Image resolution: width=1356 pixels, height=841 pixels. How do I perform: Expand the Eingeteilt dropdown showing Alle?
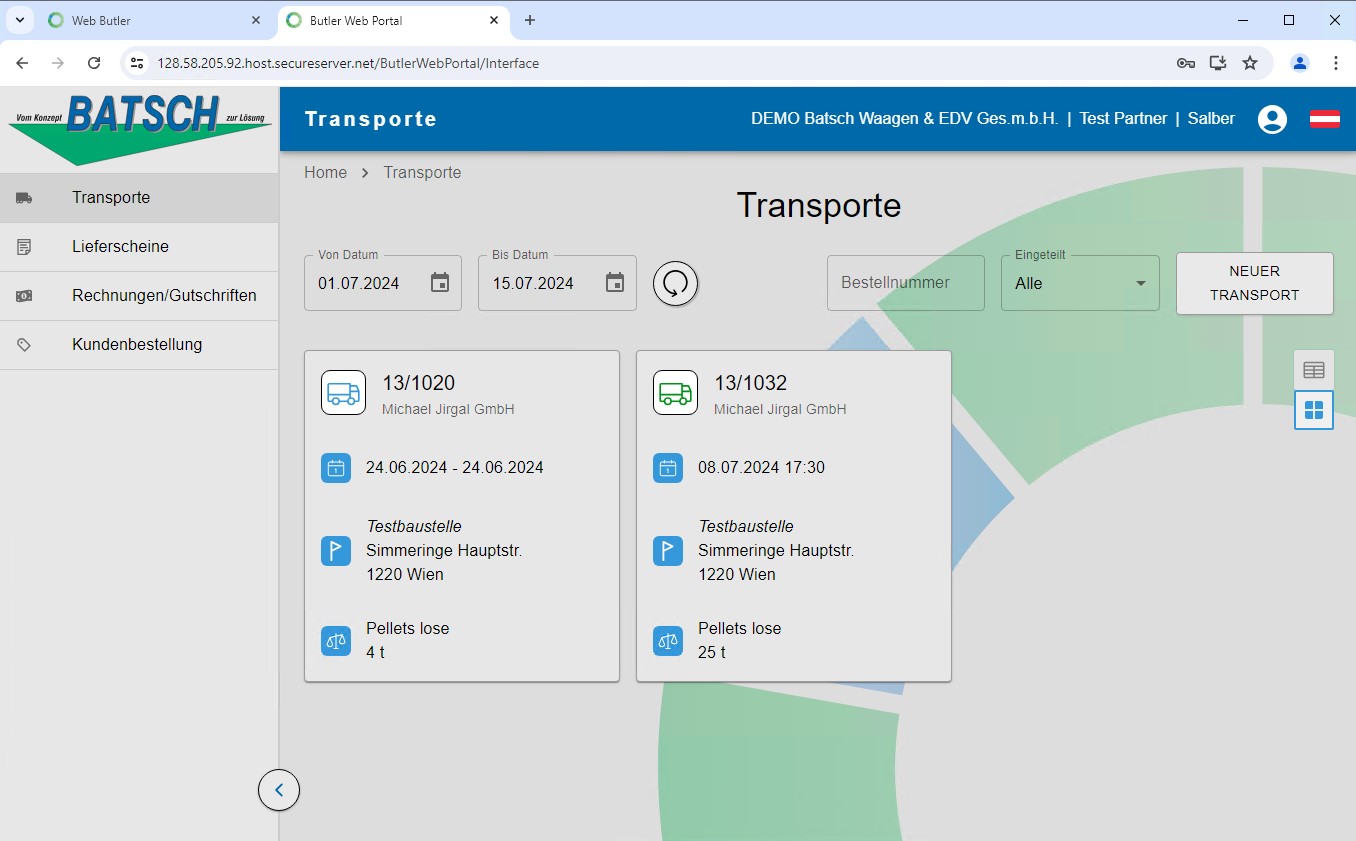pos(1080,283)
